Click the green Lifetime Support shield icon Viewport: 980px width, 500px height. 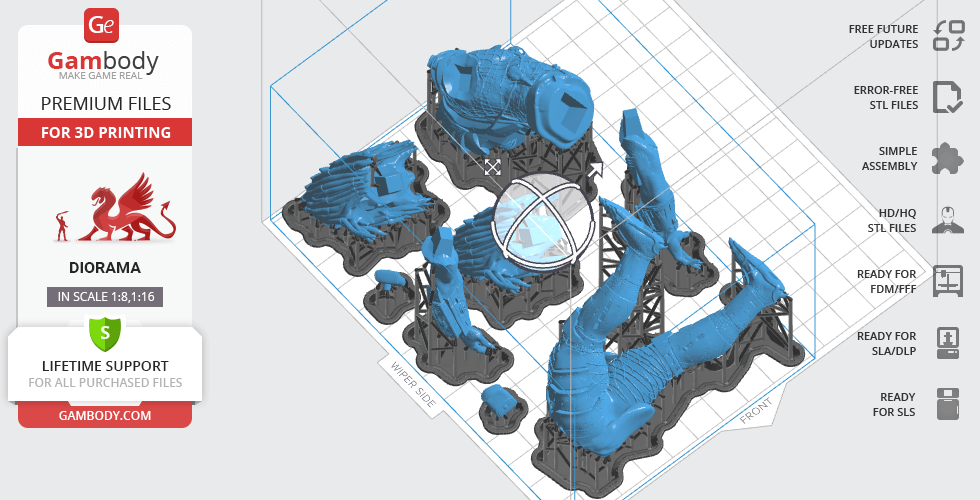(104, 331)
